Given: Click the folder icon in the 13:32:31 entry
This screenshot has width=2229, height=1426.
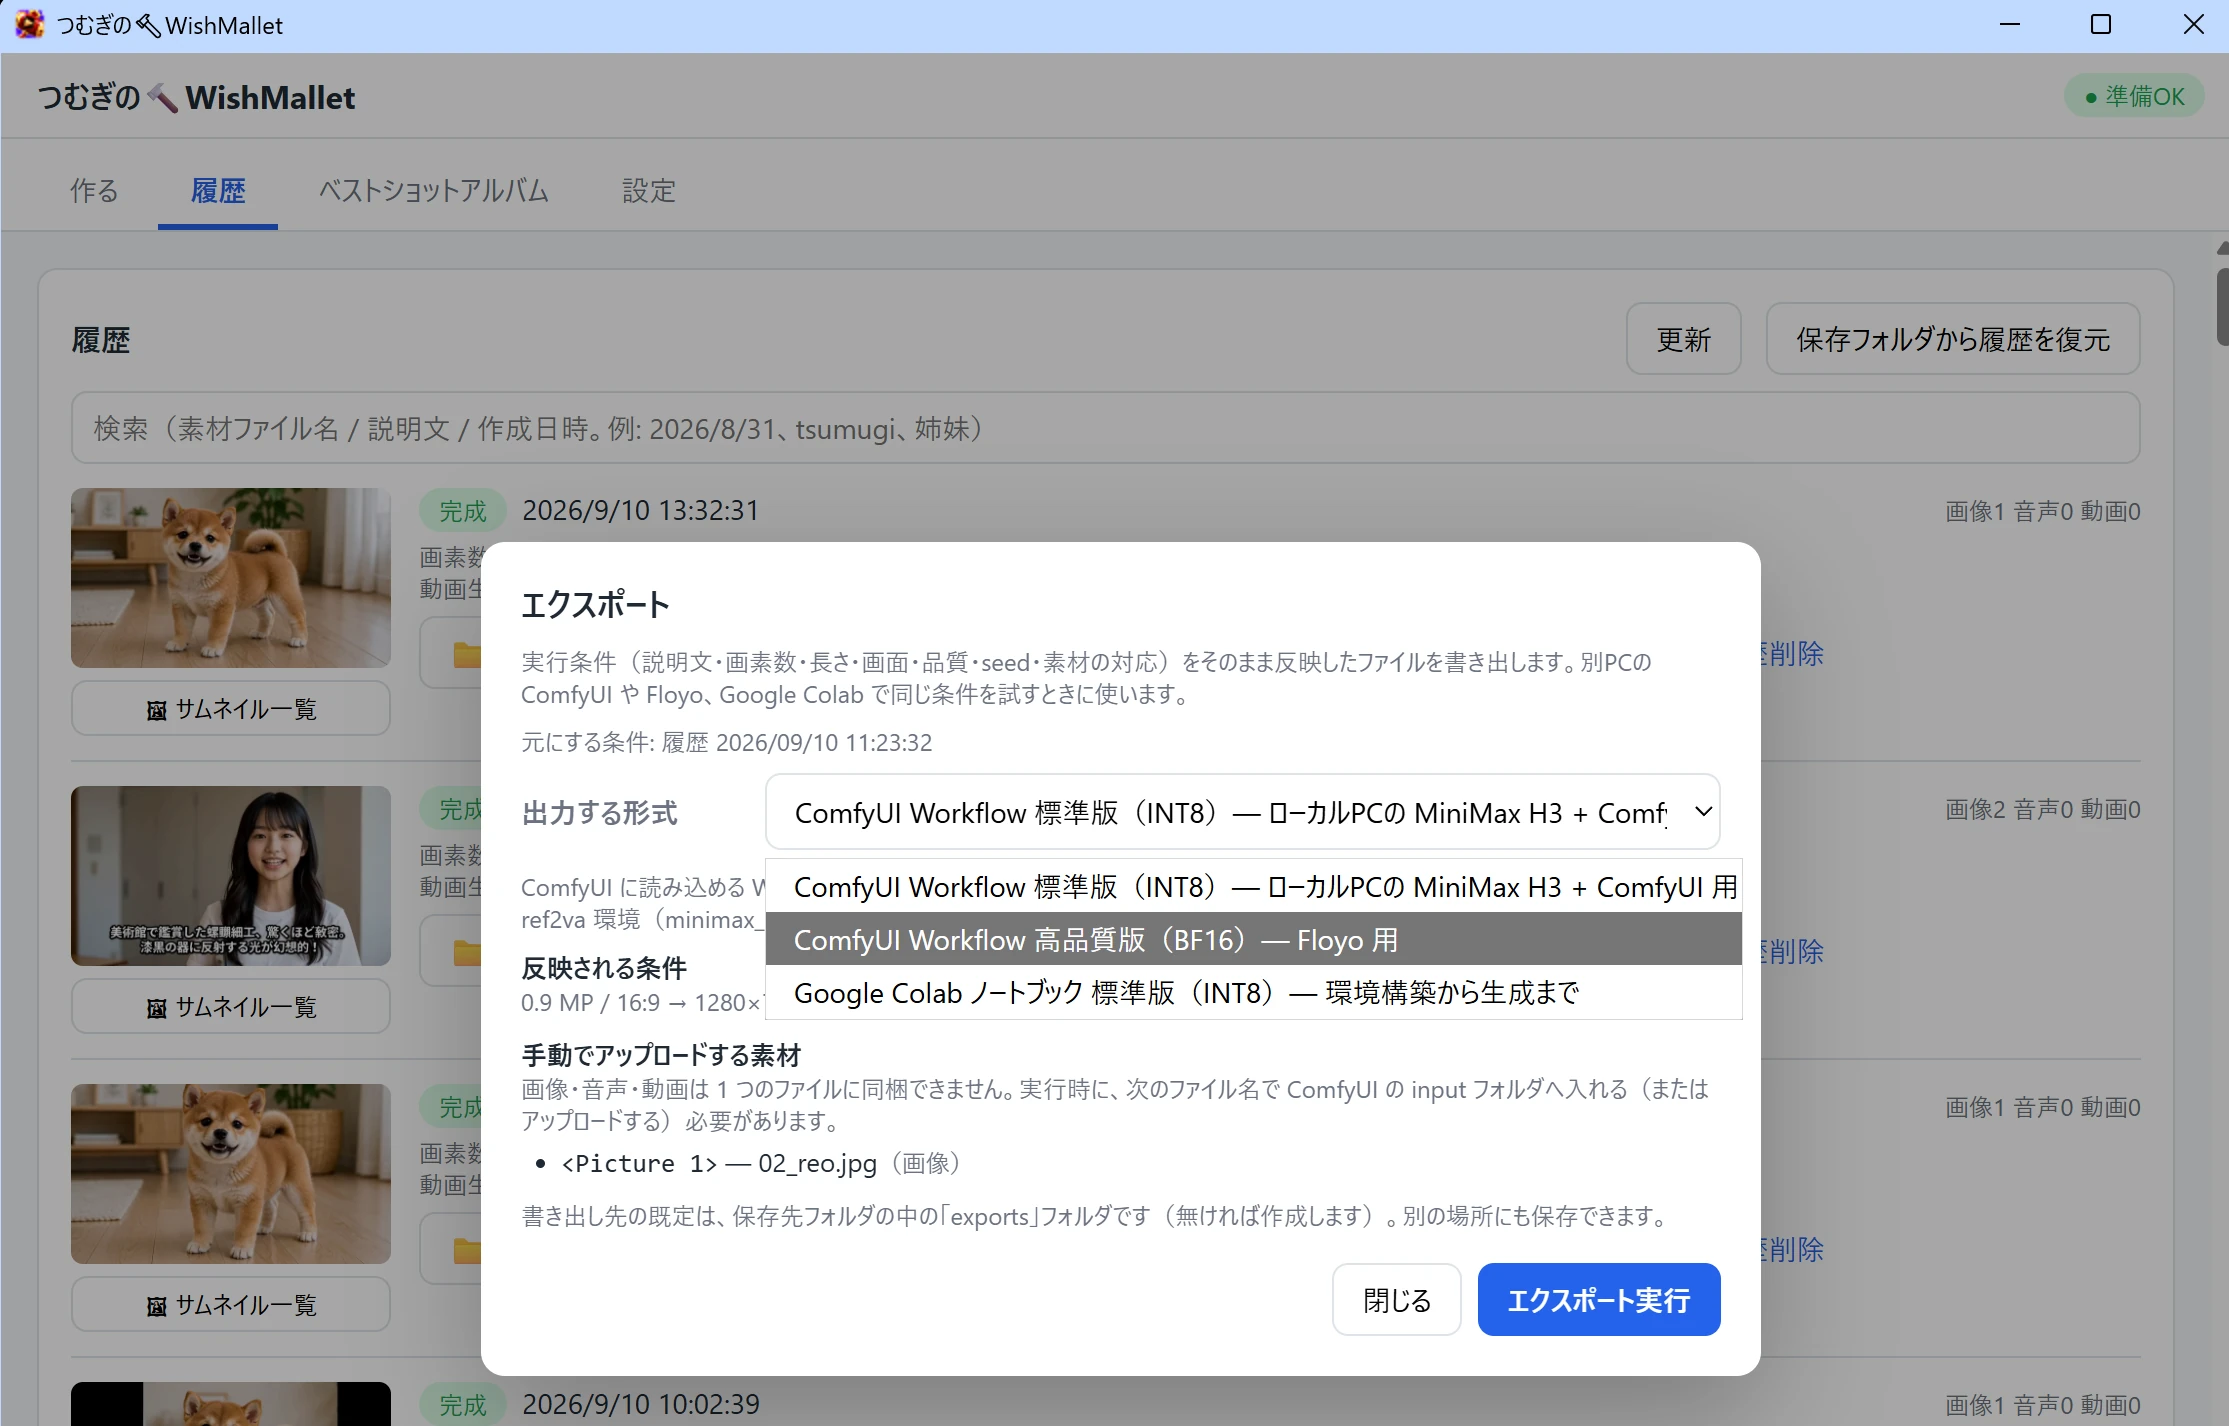Looking at the screenshot, I should coord(466,655).
